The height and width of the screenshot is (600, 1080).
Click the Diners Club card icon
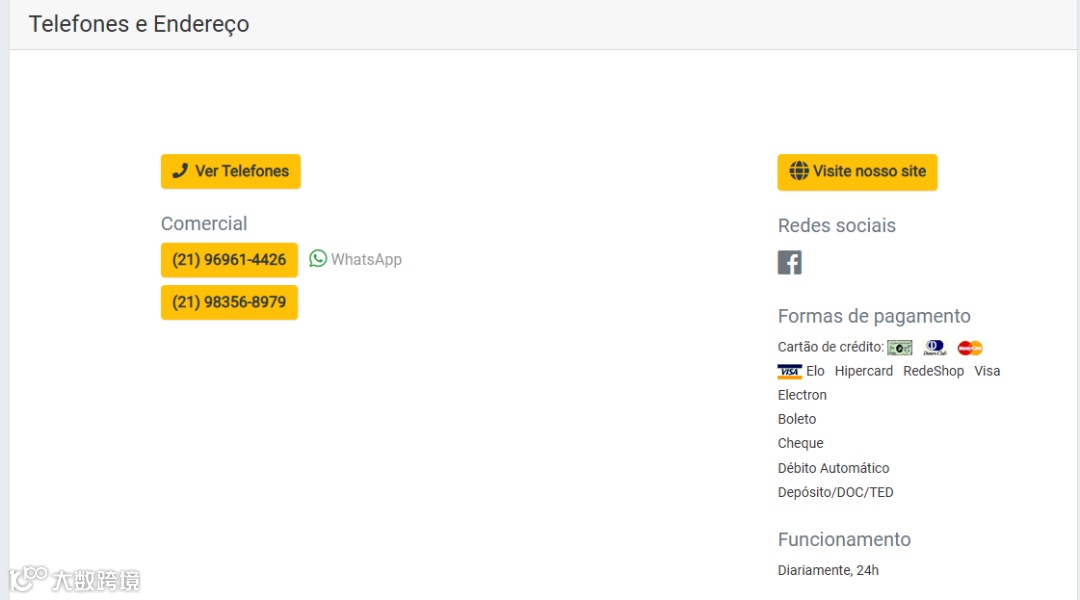click(x=935, y=348)
